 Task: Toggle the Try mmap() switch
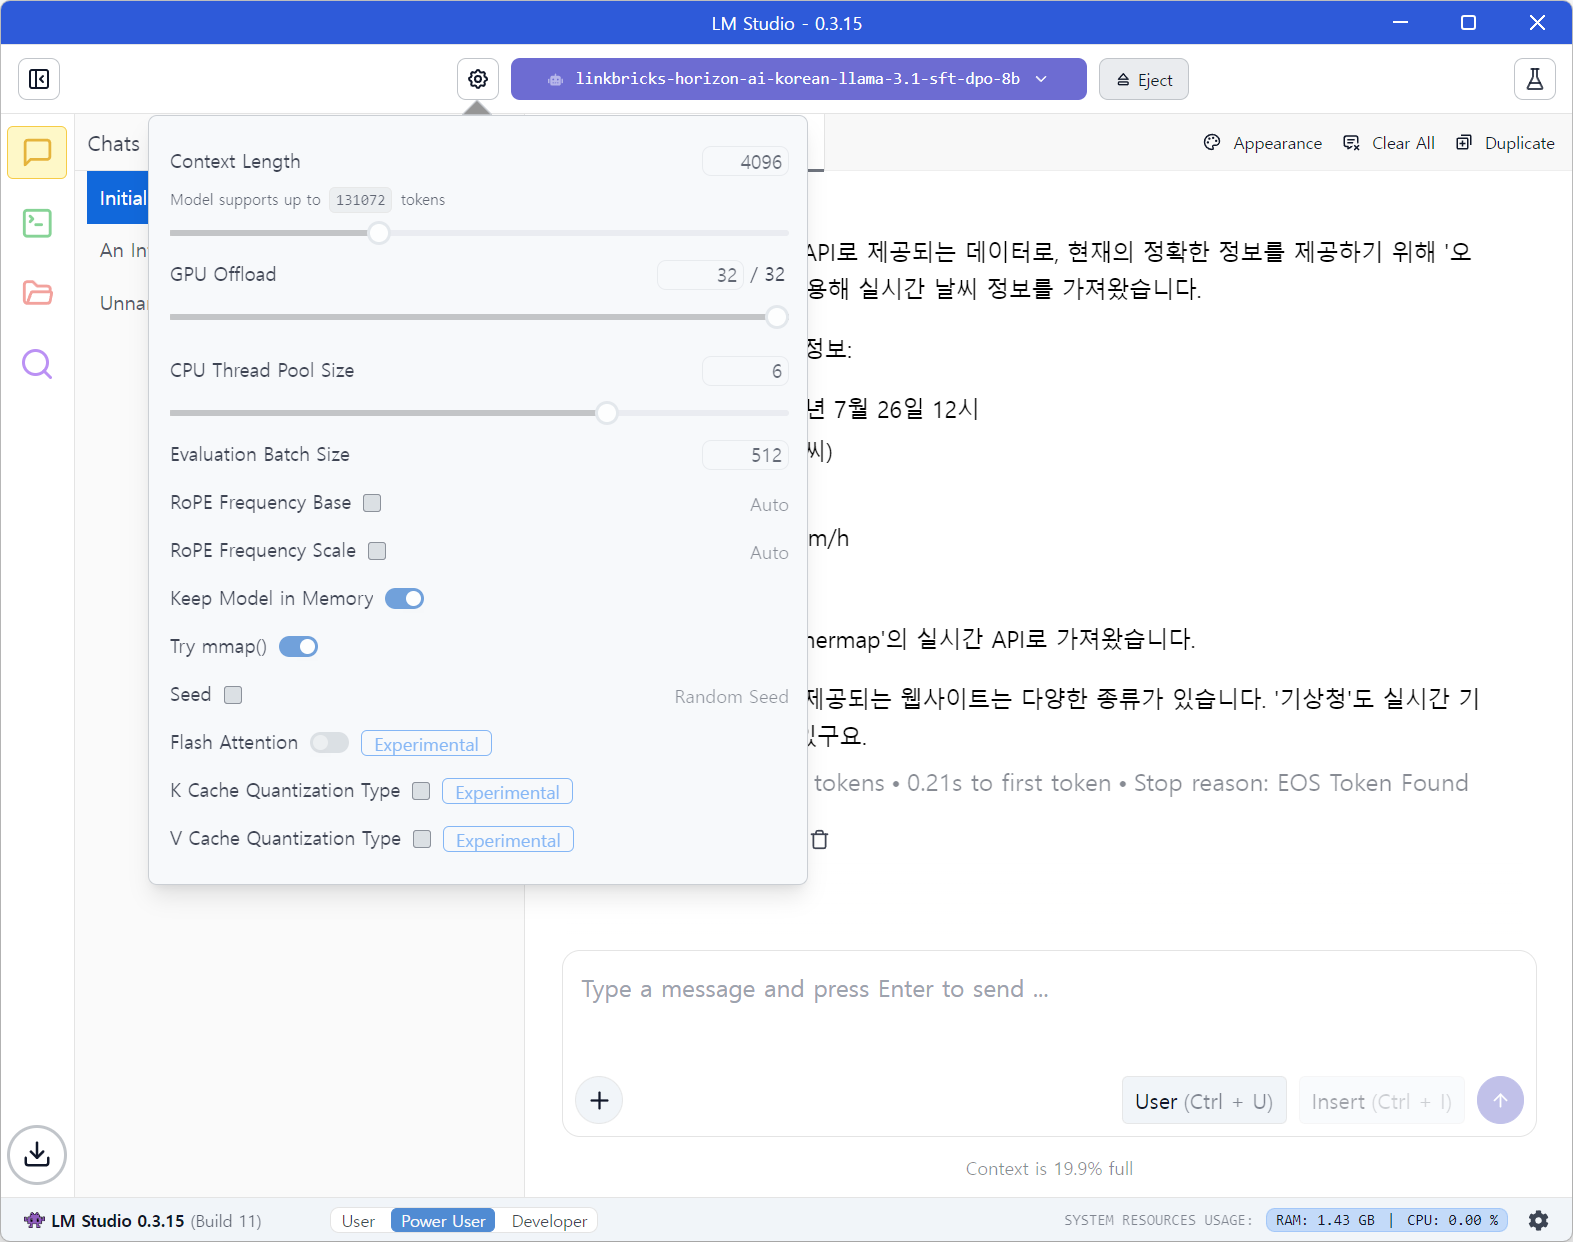tap(299, 647)
